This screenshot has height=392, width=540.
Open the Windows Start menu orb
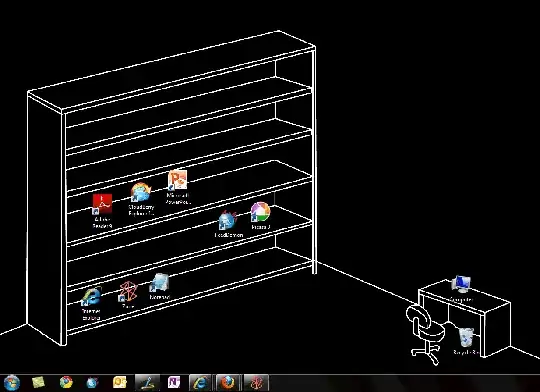pyautogui.click(x=12, y=383)
